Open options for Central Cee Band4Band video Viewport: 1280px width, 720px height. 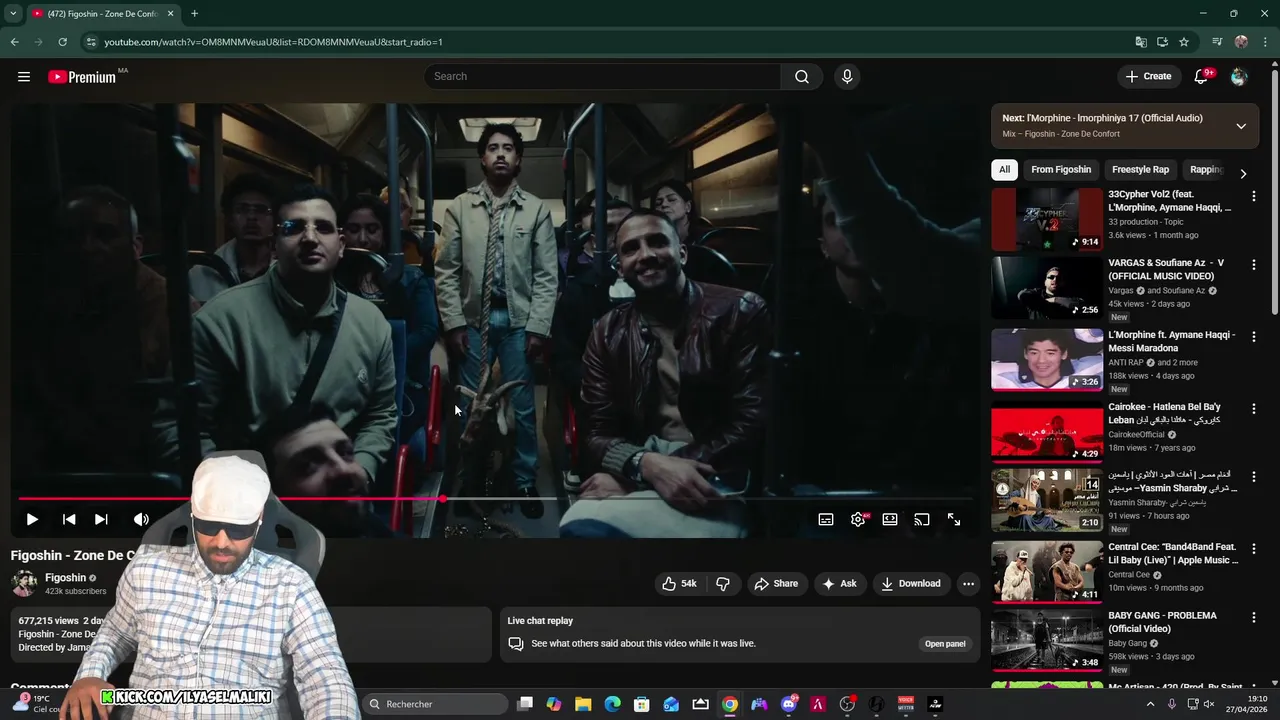(x=1253, y=549)
